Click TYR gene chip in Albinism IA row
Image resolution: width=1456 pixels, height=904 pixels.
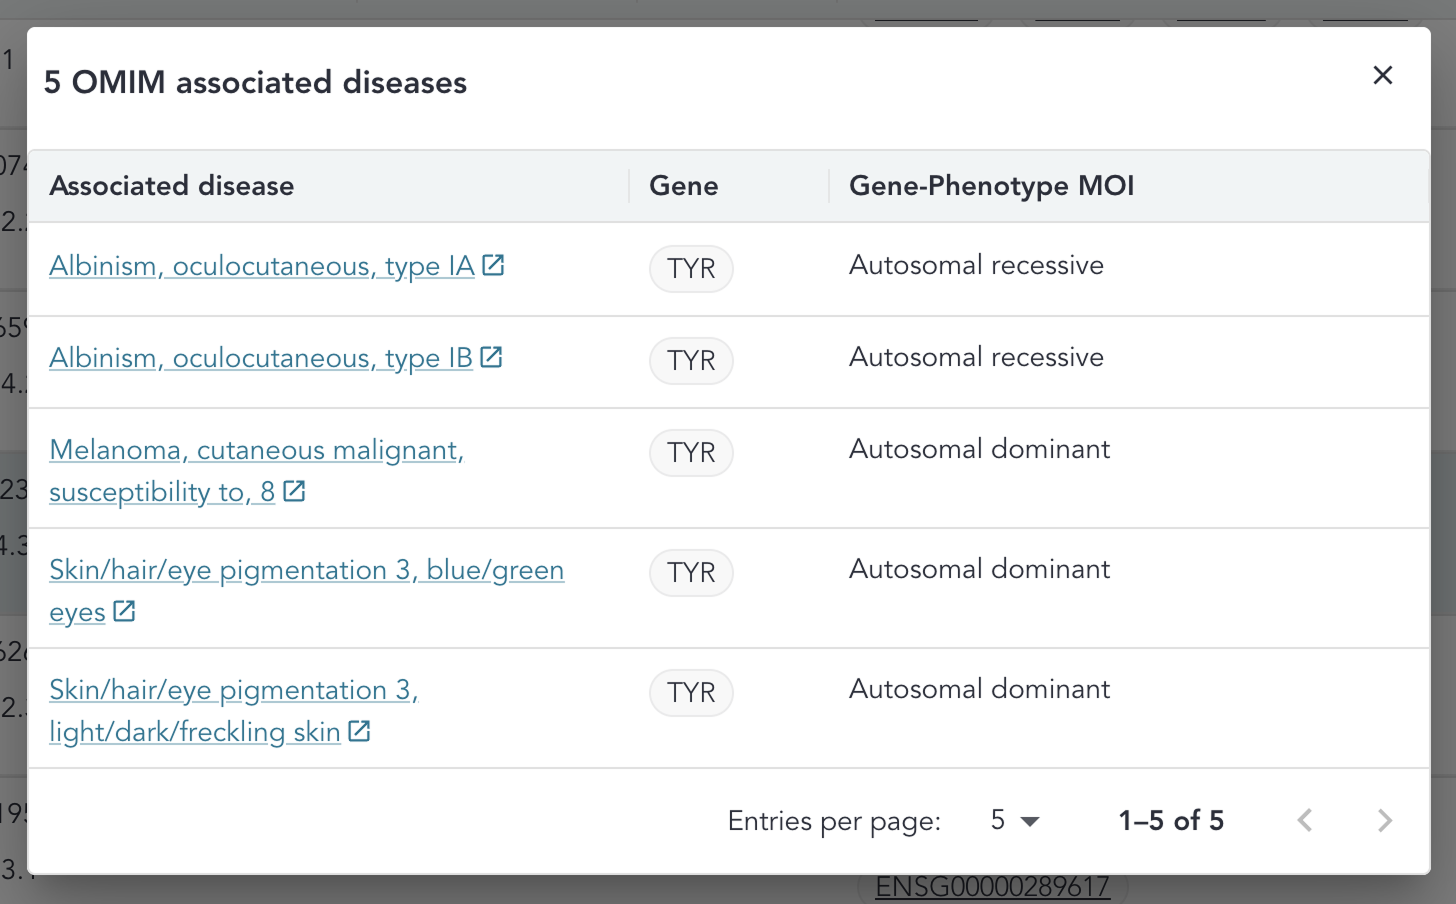(x=691, y=269)
